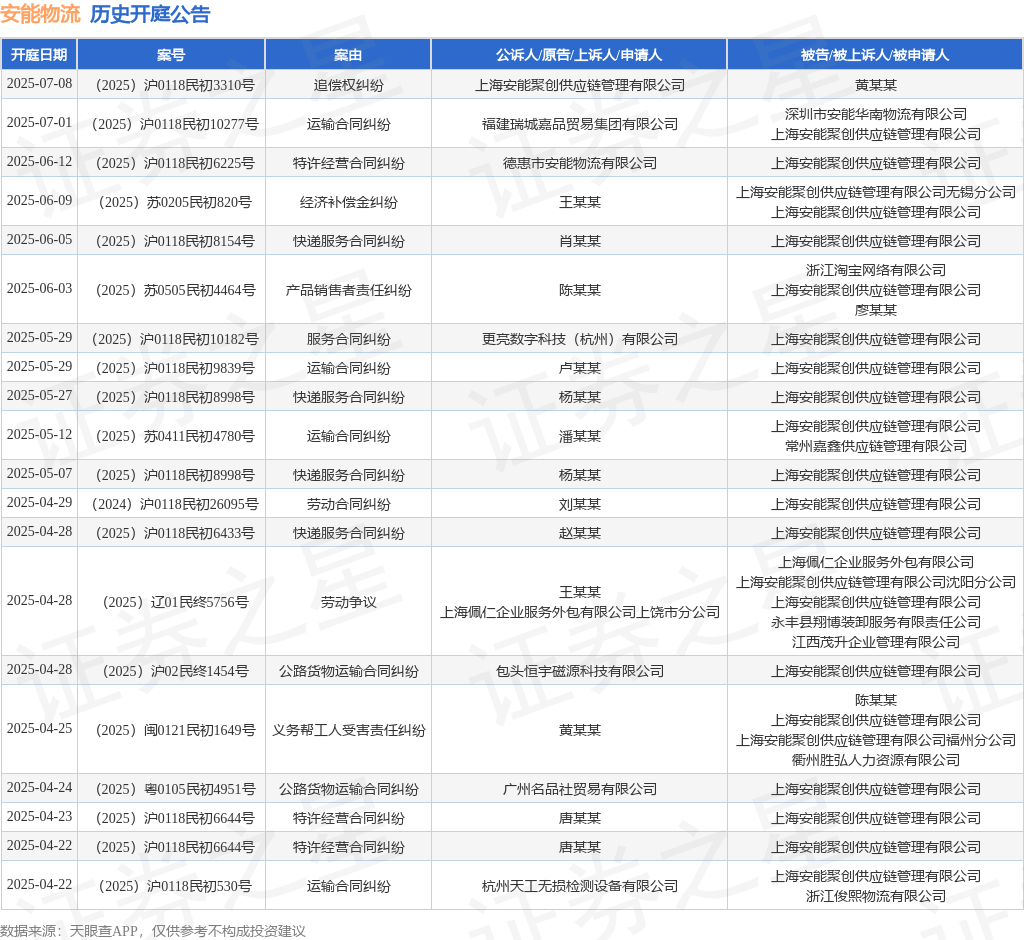Click plaintiff 包头恒宇磁源科技有限公司

click(580, 672)
